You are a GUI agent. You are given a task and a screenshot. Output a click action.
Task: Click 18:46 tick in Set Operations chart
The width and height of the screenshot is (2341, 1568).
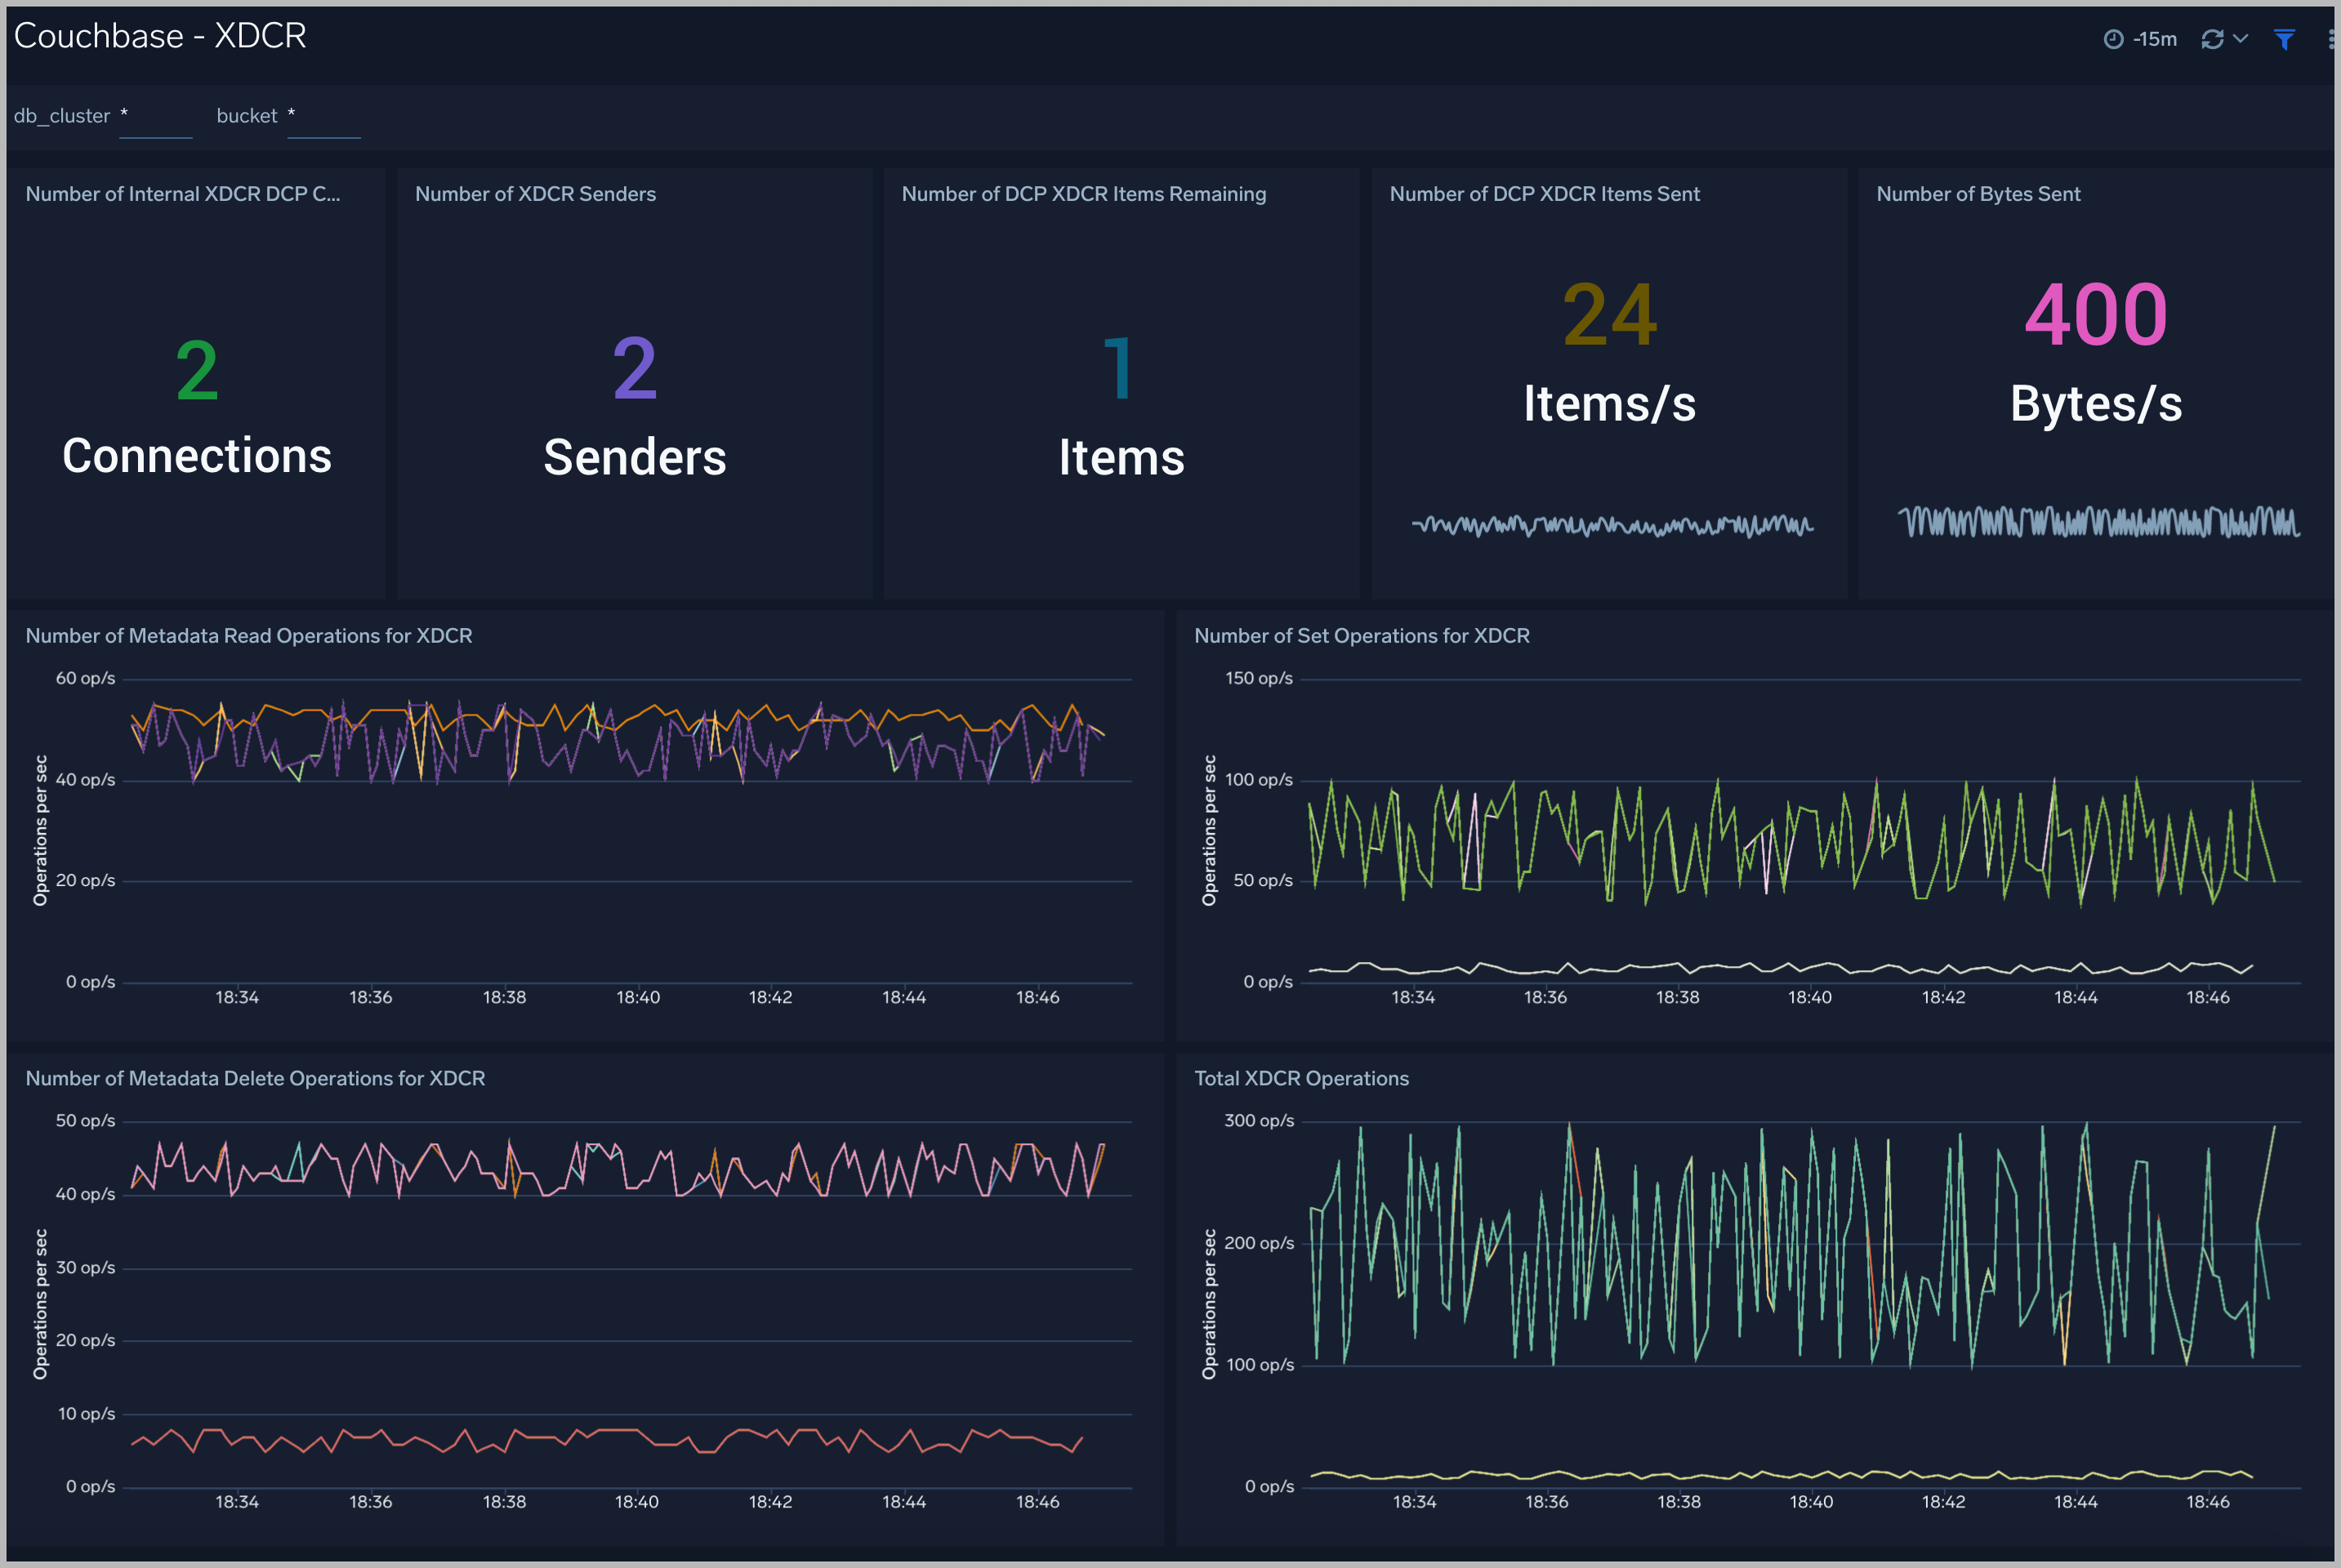[2207, 997]
